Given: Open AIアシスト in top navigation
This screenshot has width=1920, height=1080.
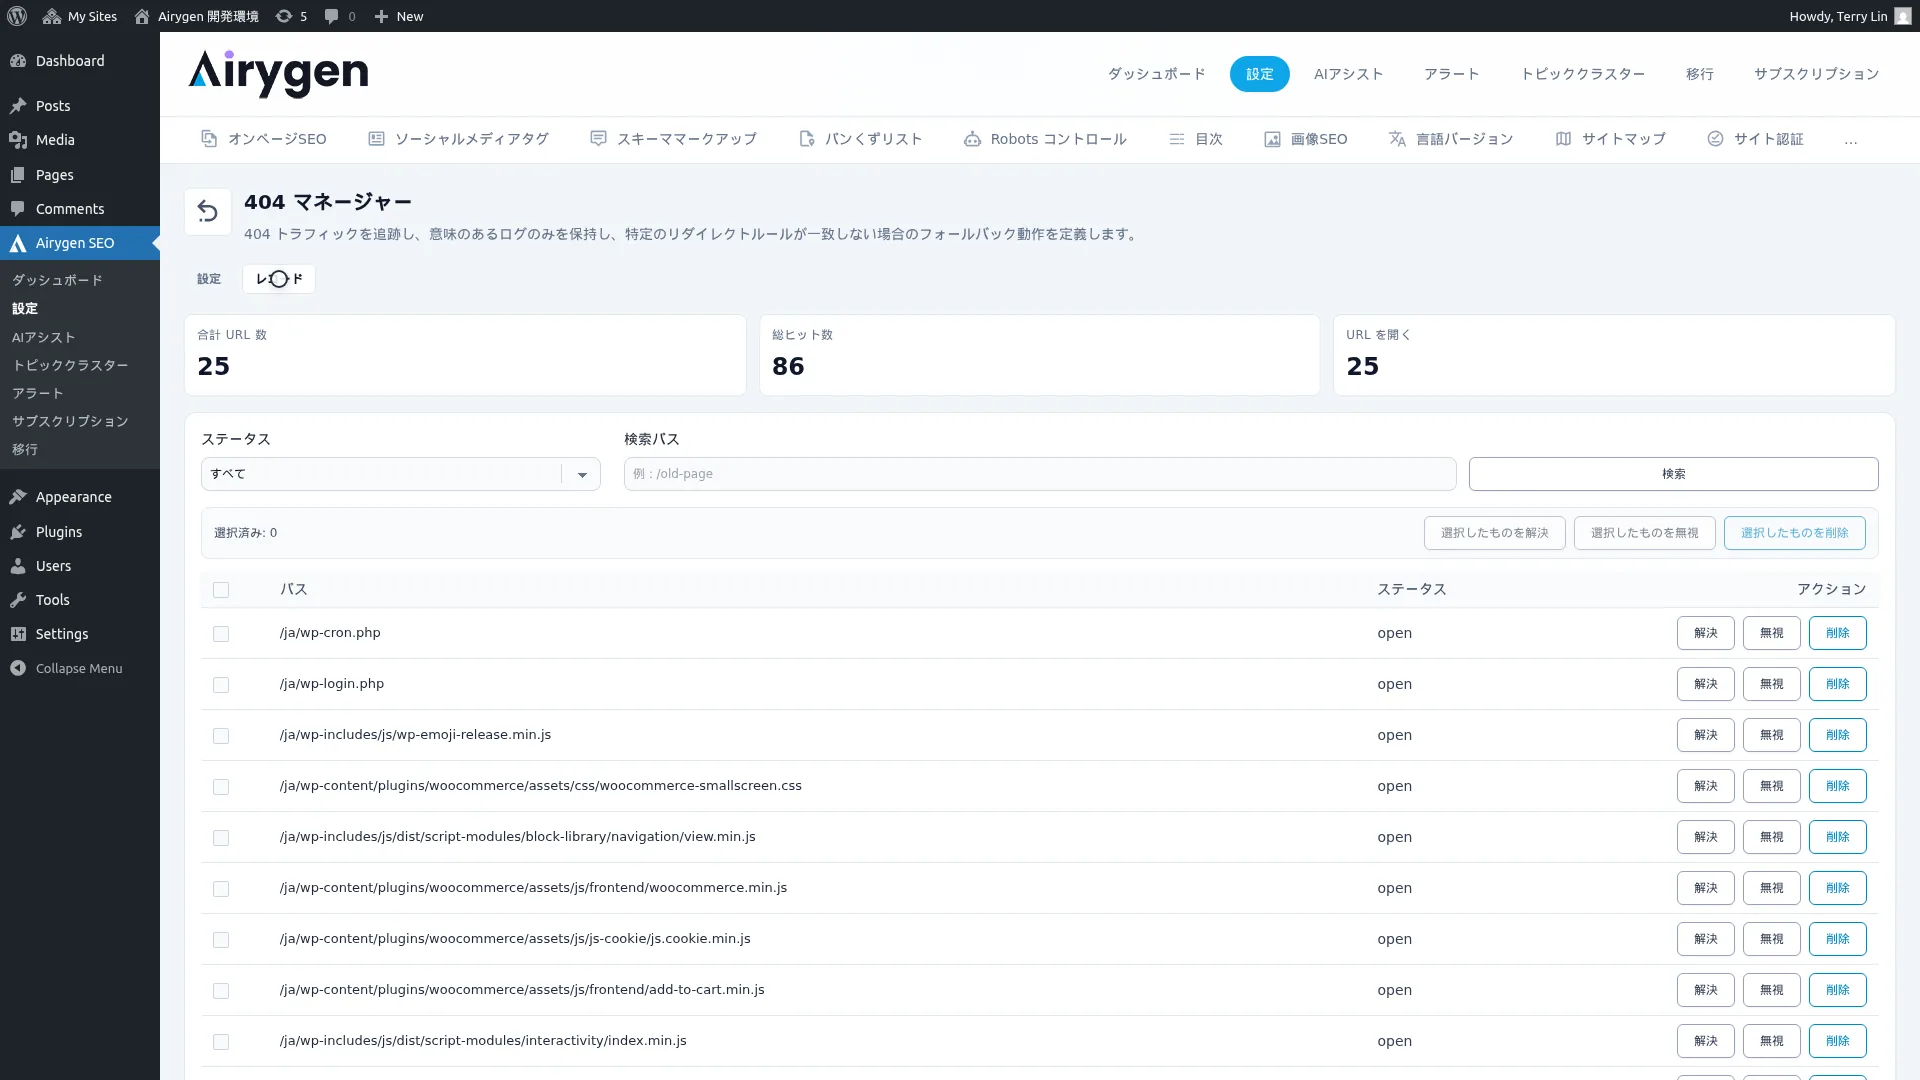Looking at the screenshot, I should (1348, 74).
